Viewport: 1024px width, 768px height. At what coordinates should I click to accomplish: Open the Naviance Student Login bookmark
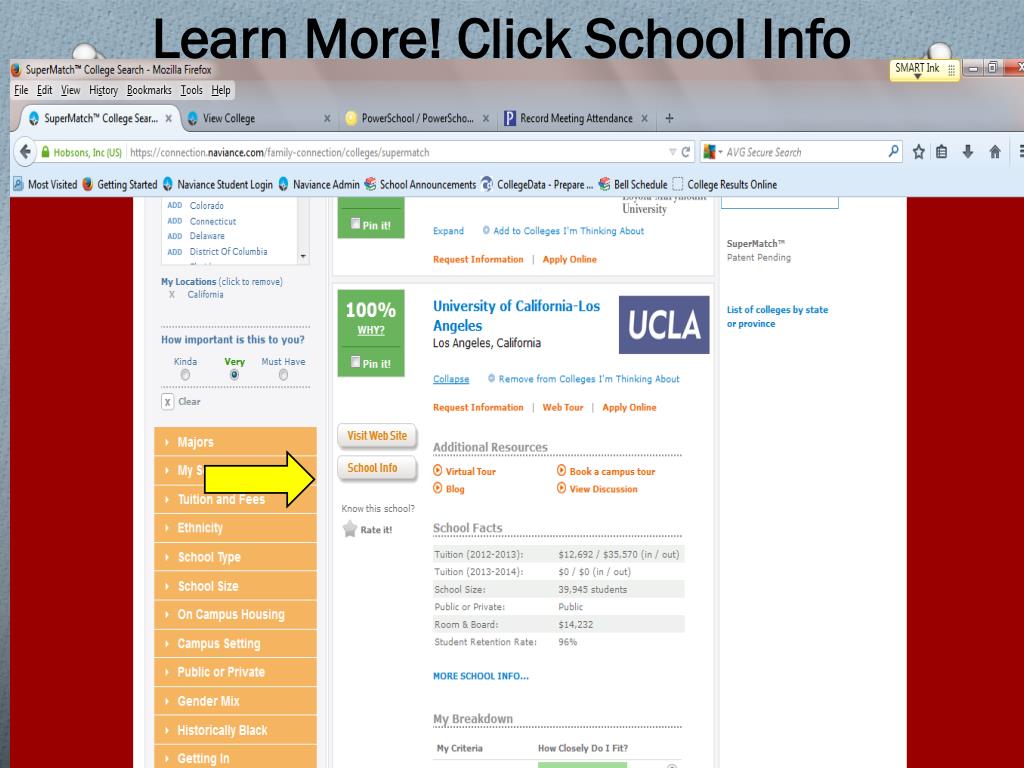(218, 184)
